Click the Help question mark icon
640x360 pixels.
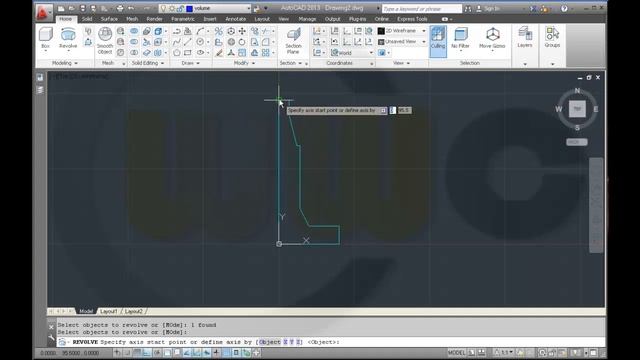(x=564, y=9)
